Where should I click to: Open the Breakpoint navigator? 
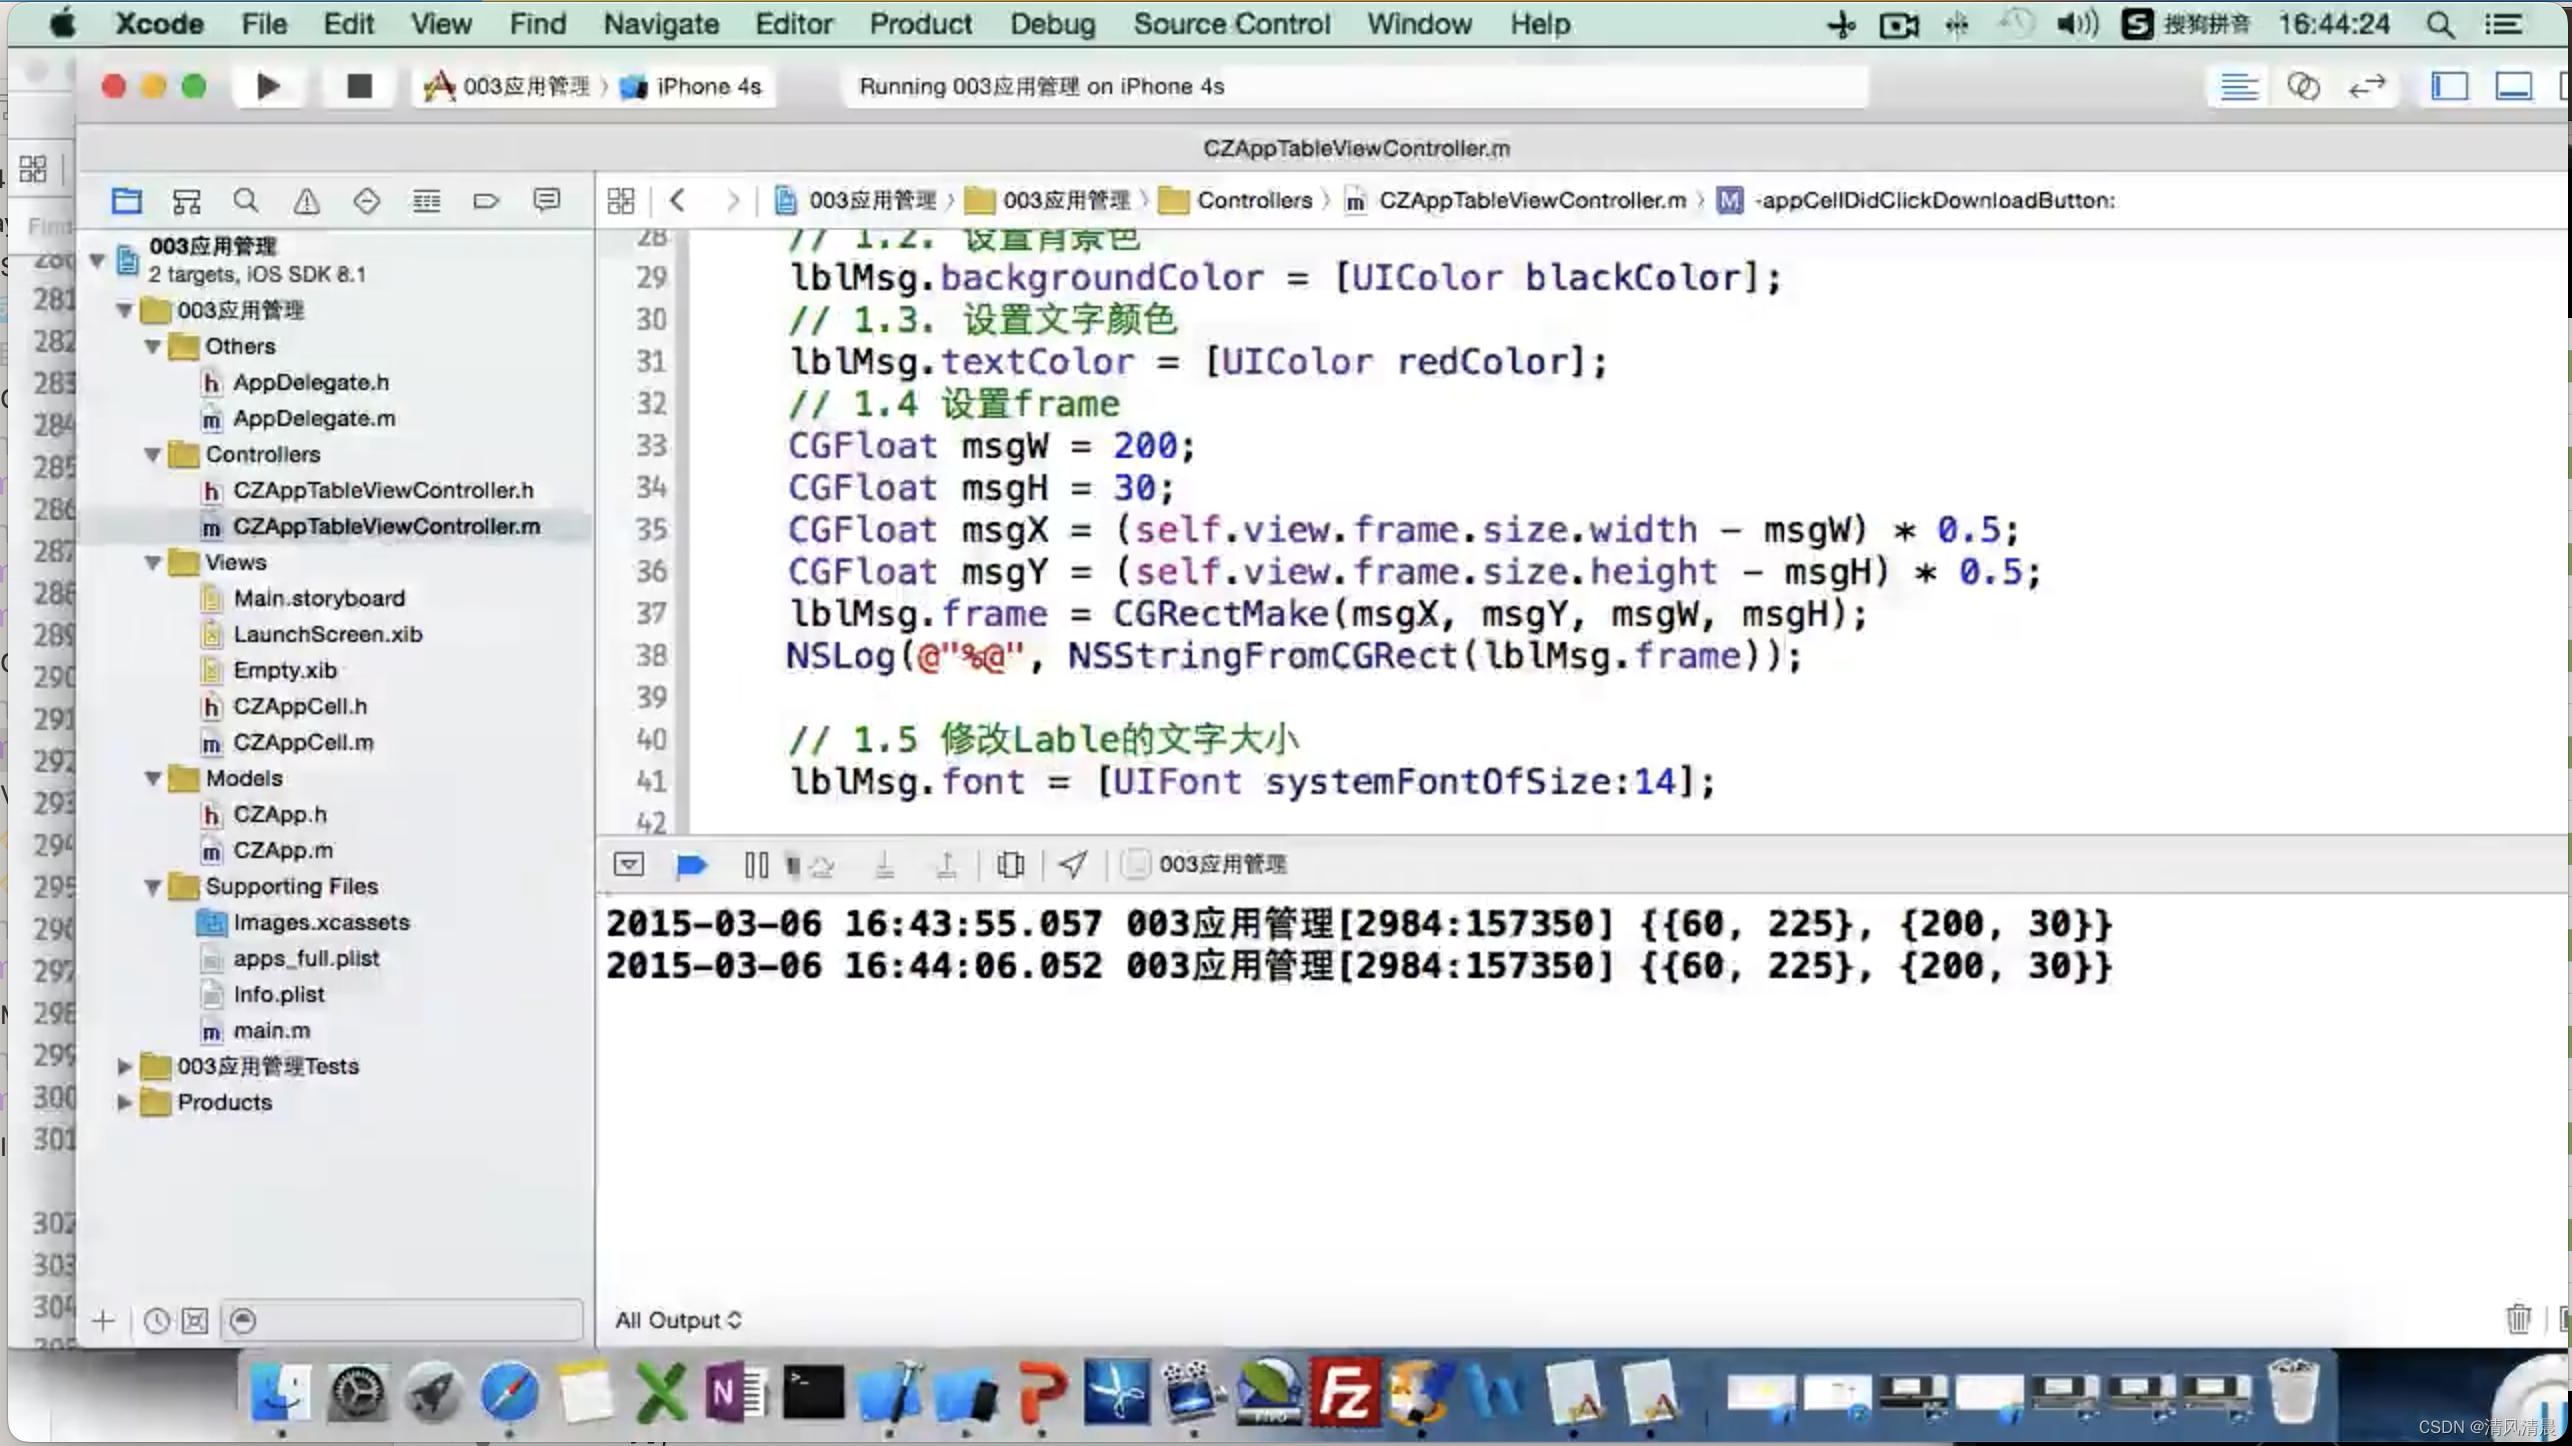point(486,201)
